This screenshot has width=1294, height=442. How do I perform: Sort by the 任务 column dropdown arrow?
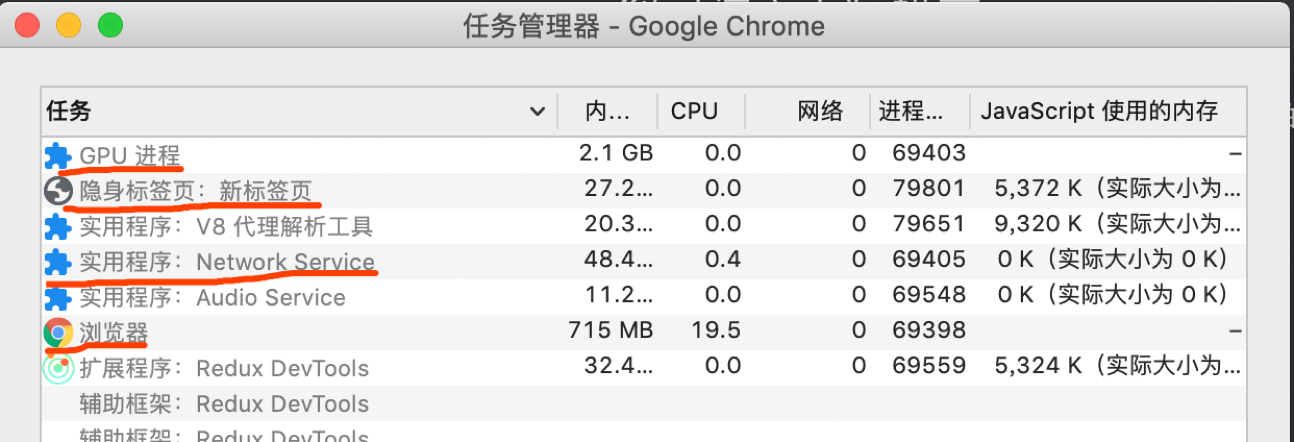[537, 111]
